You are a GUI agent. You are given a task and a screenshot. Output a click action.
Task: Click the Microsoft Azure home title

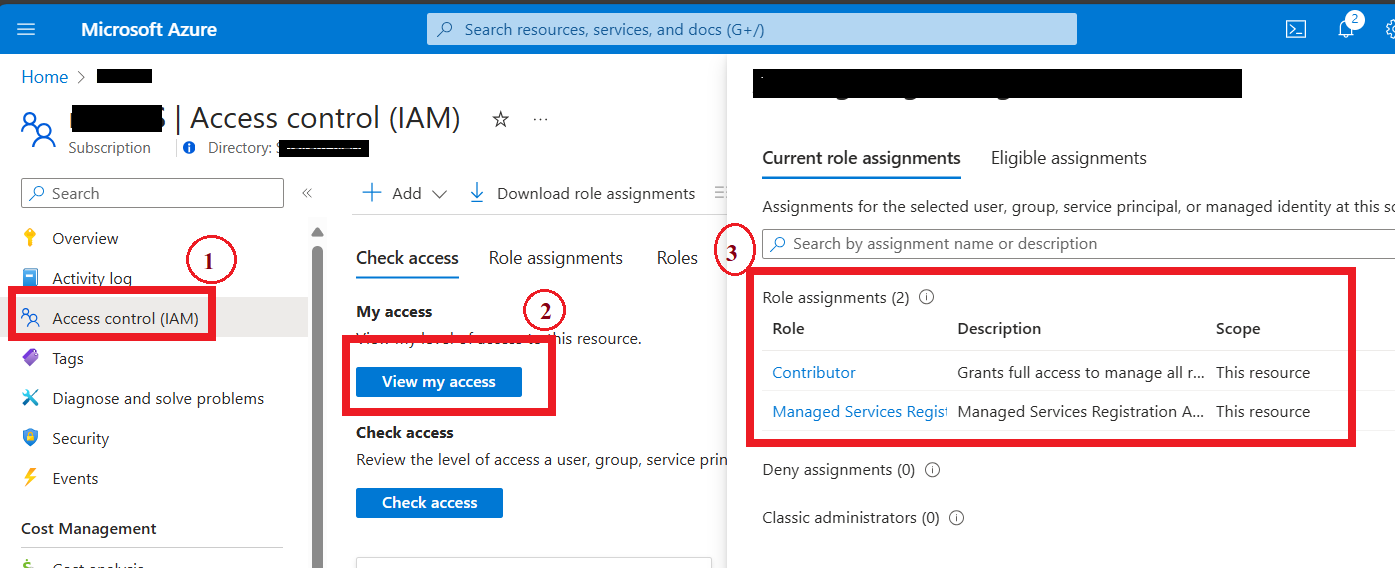tap(149, 29)
